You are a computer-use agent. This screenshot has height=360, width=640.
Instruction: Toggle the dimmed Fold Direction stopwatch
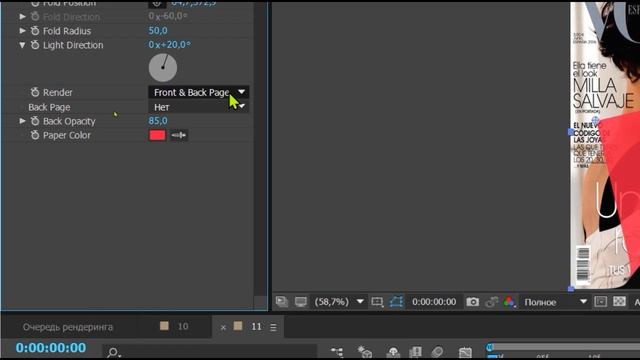tap(35, 16)
